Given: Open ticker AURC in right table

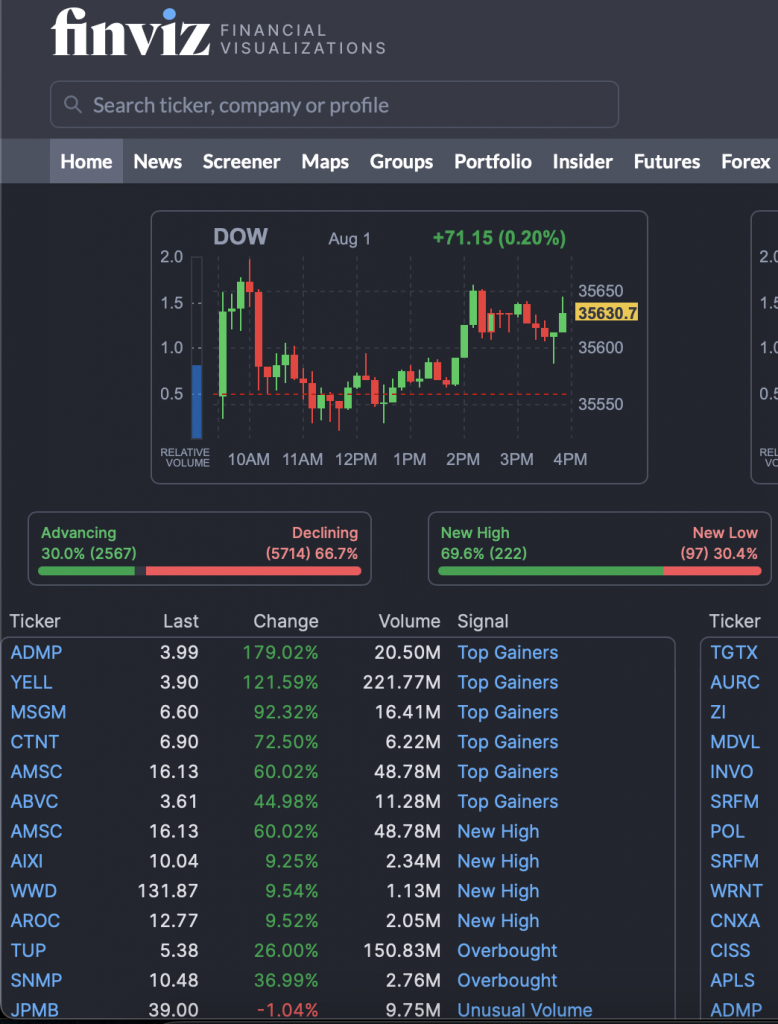Looking at the screenshot, I should point(735,682).
